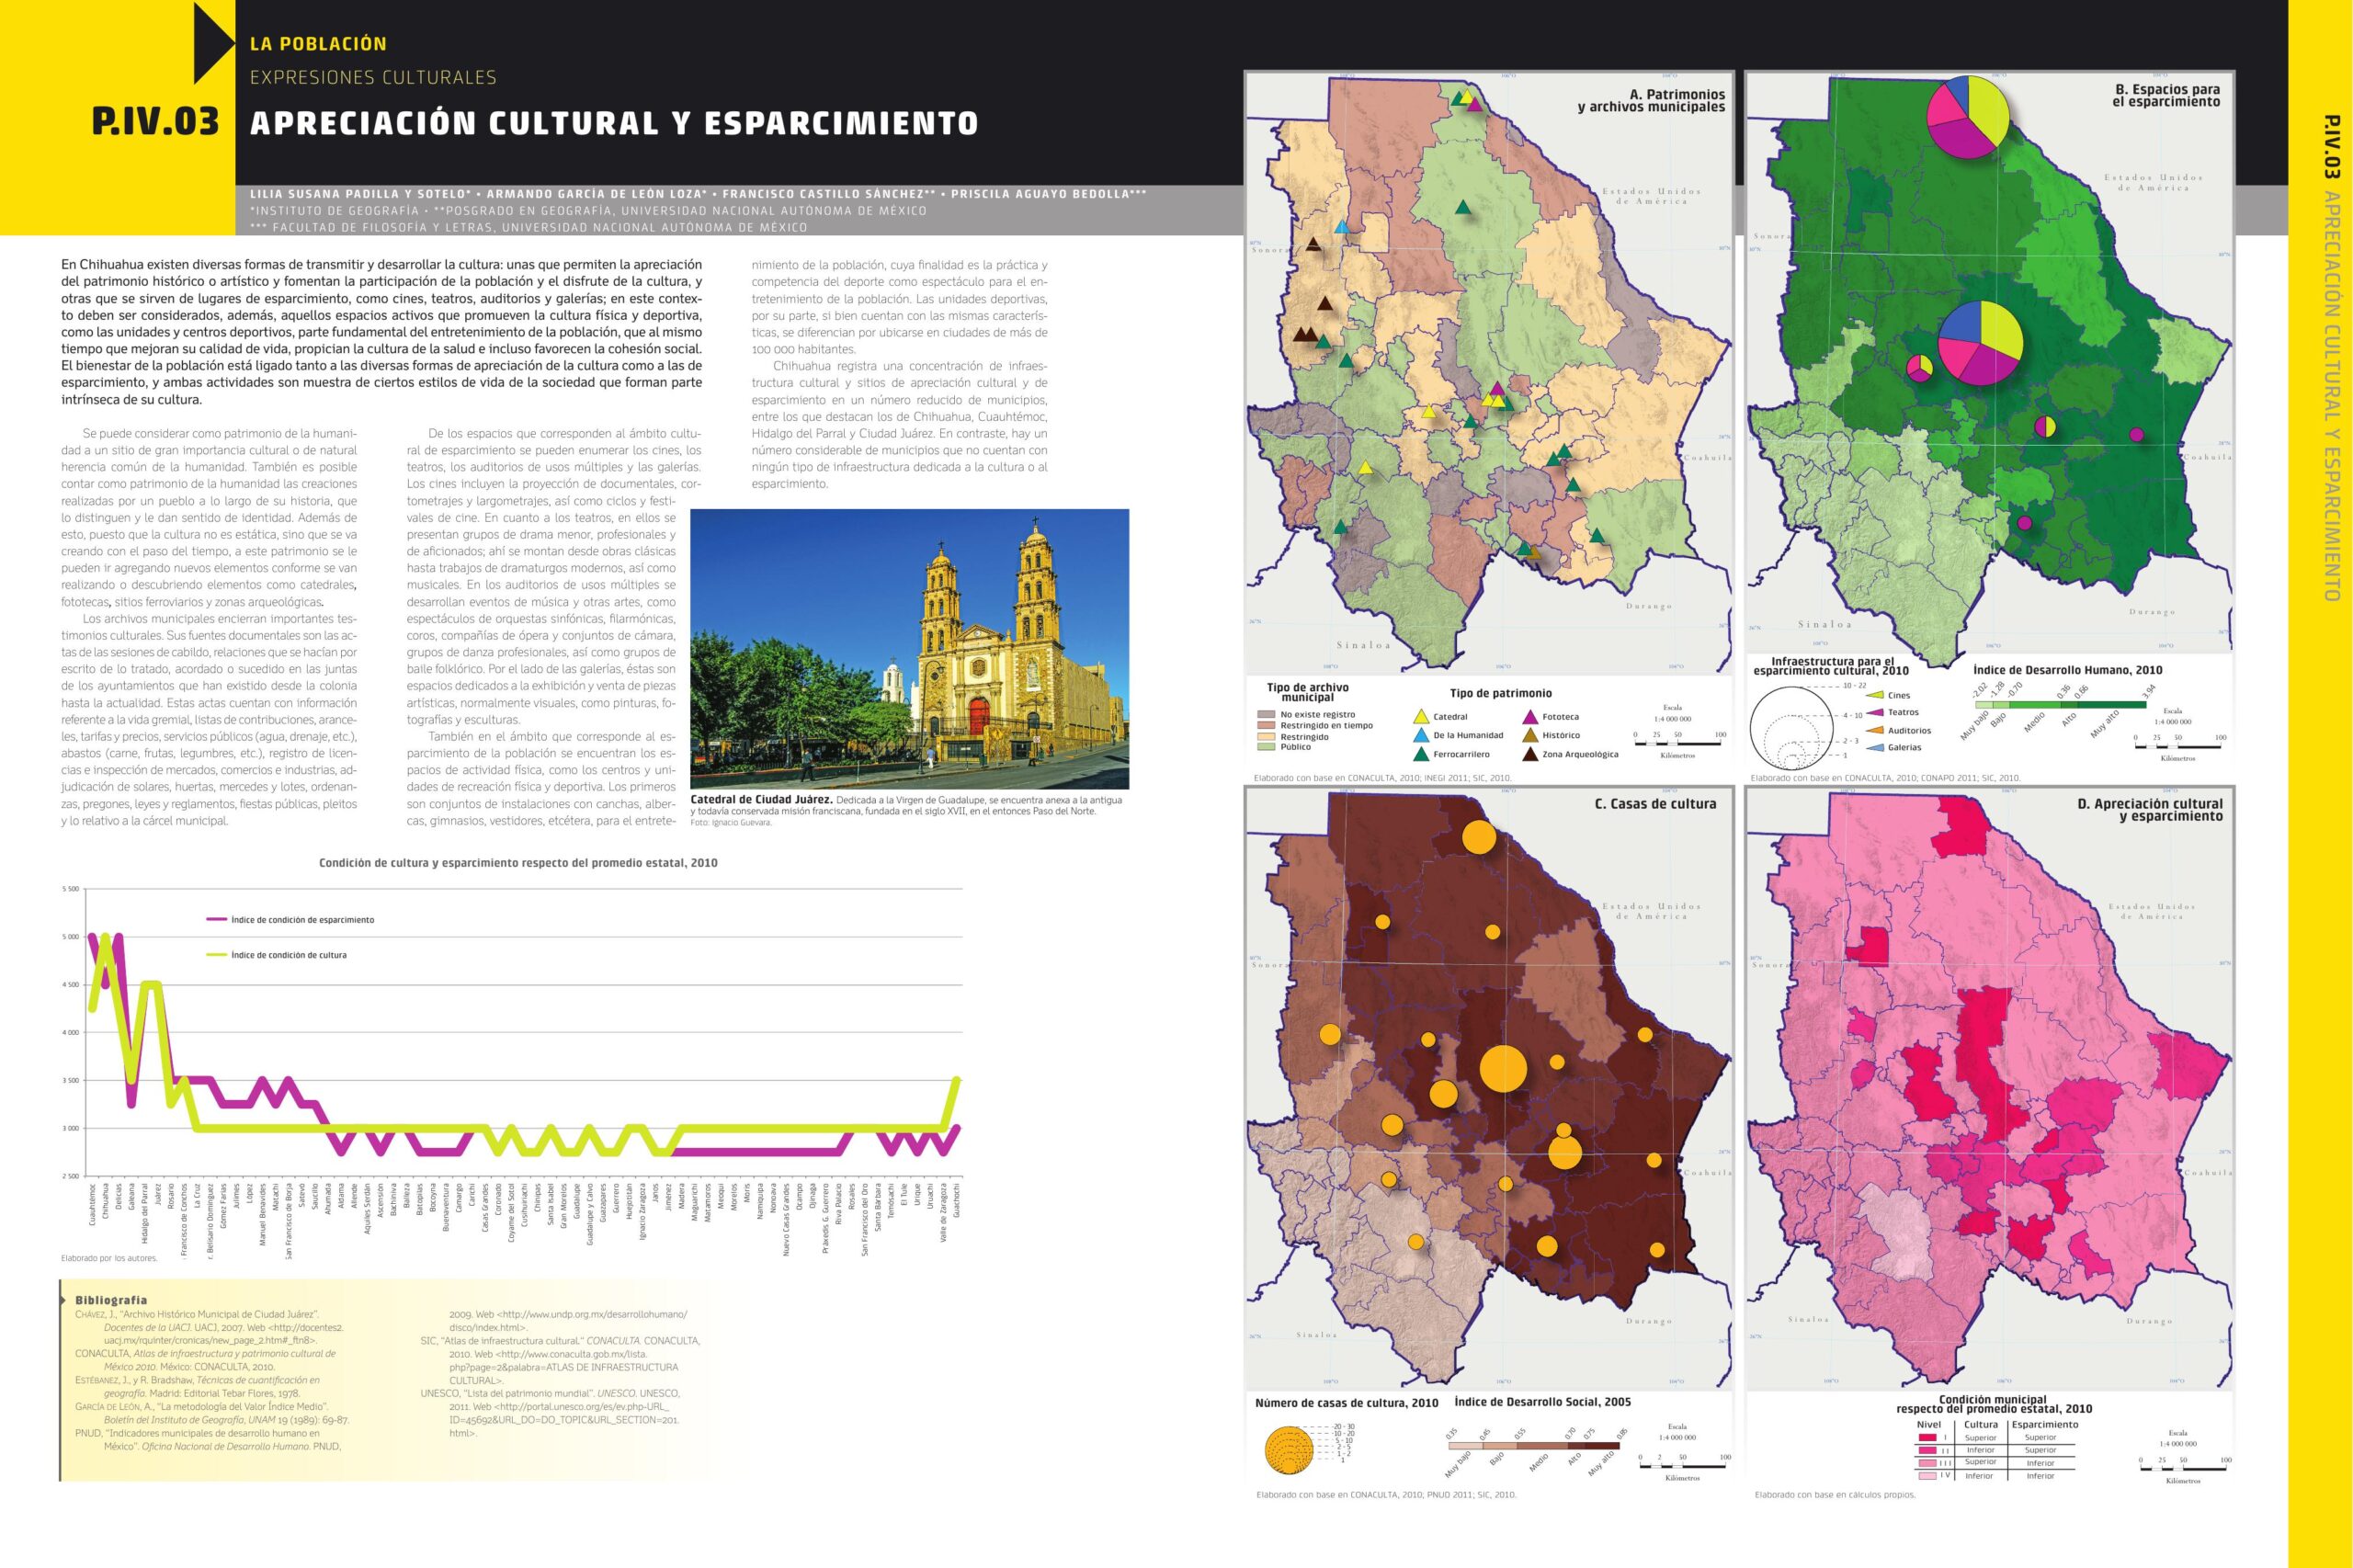This screenshot has width=2353, height=1568.
Task: Click the 'No existe registro' gray swatch
Action: point(1266,715)
